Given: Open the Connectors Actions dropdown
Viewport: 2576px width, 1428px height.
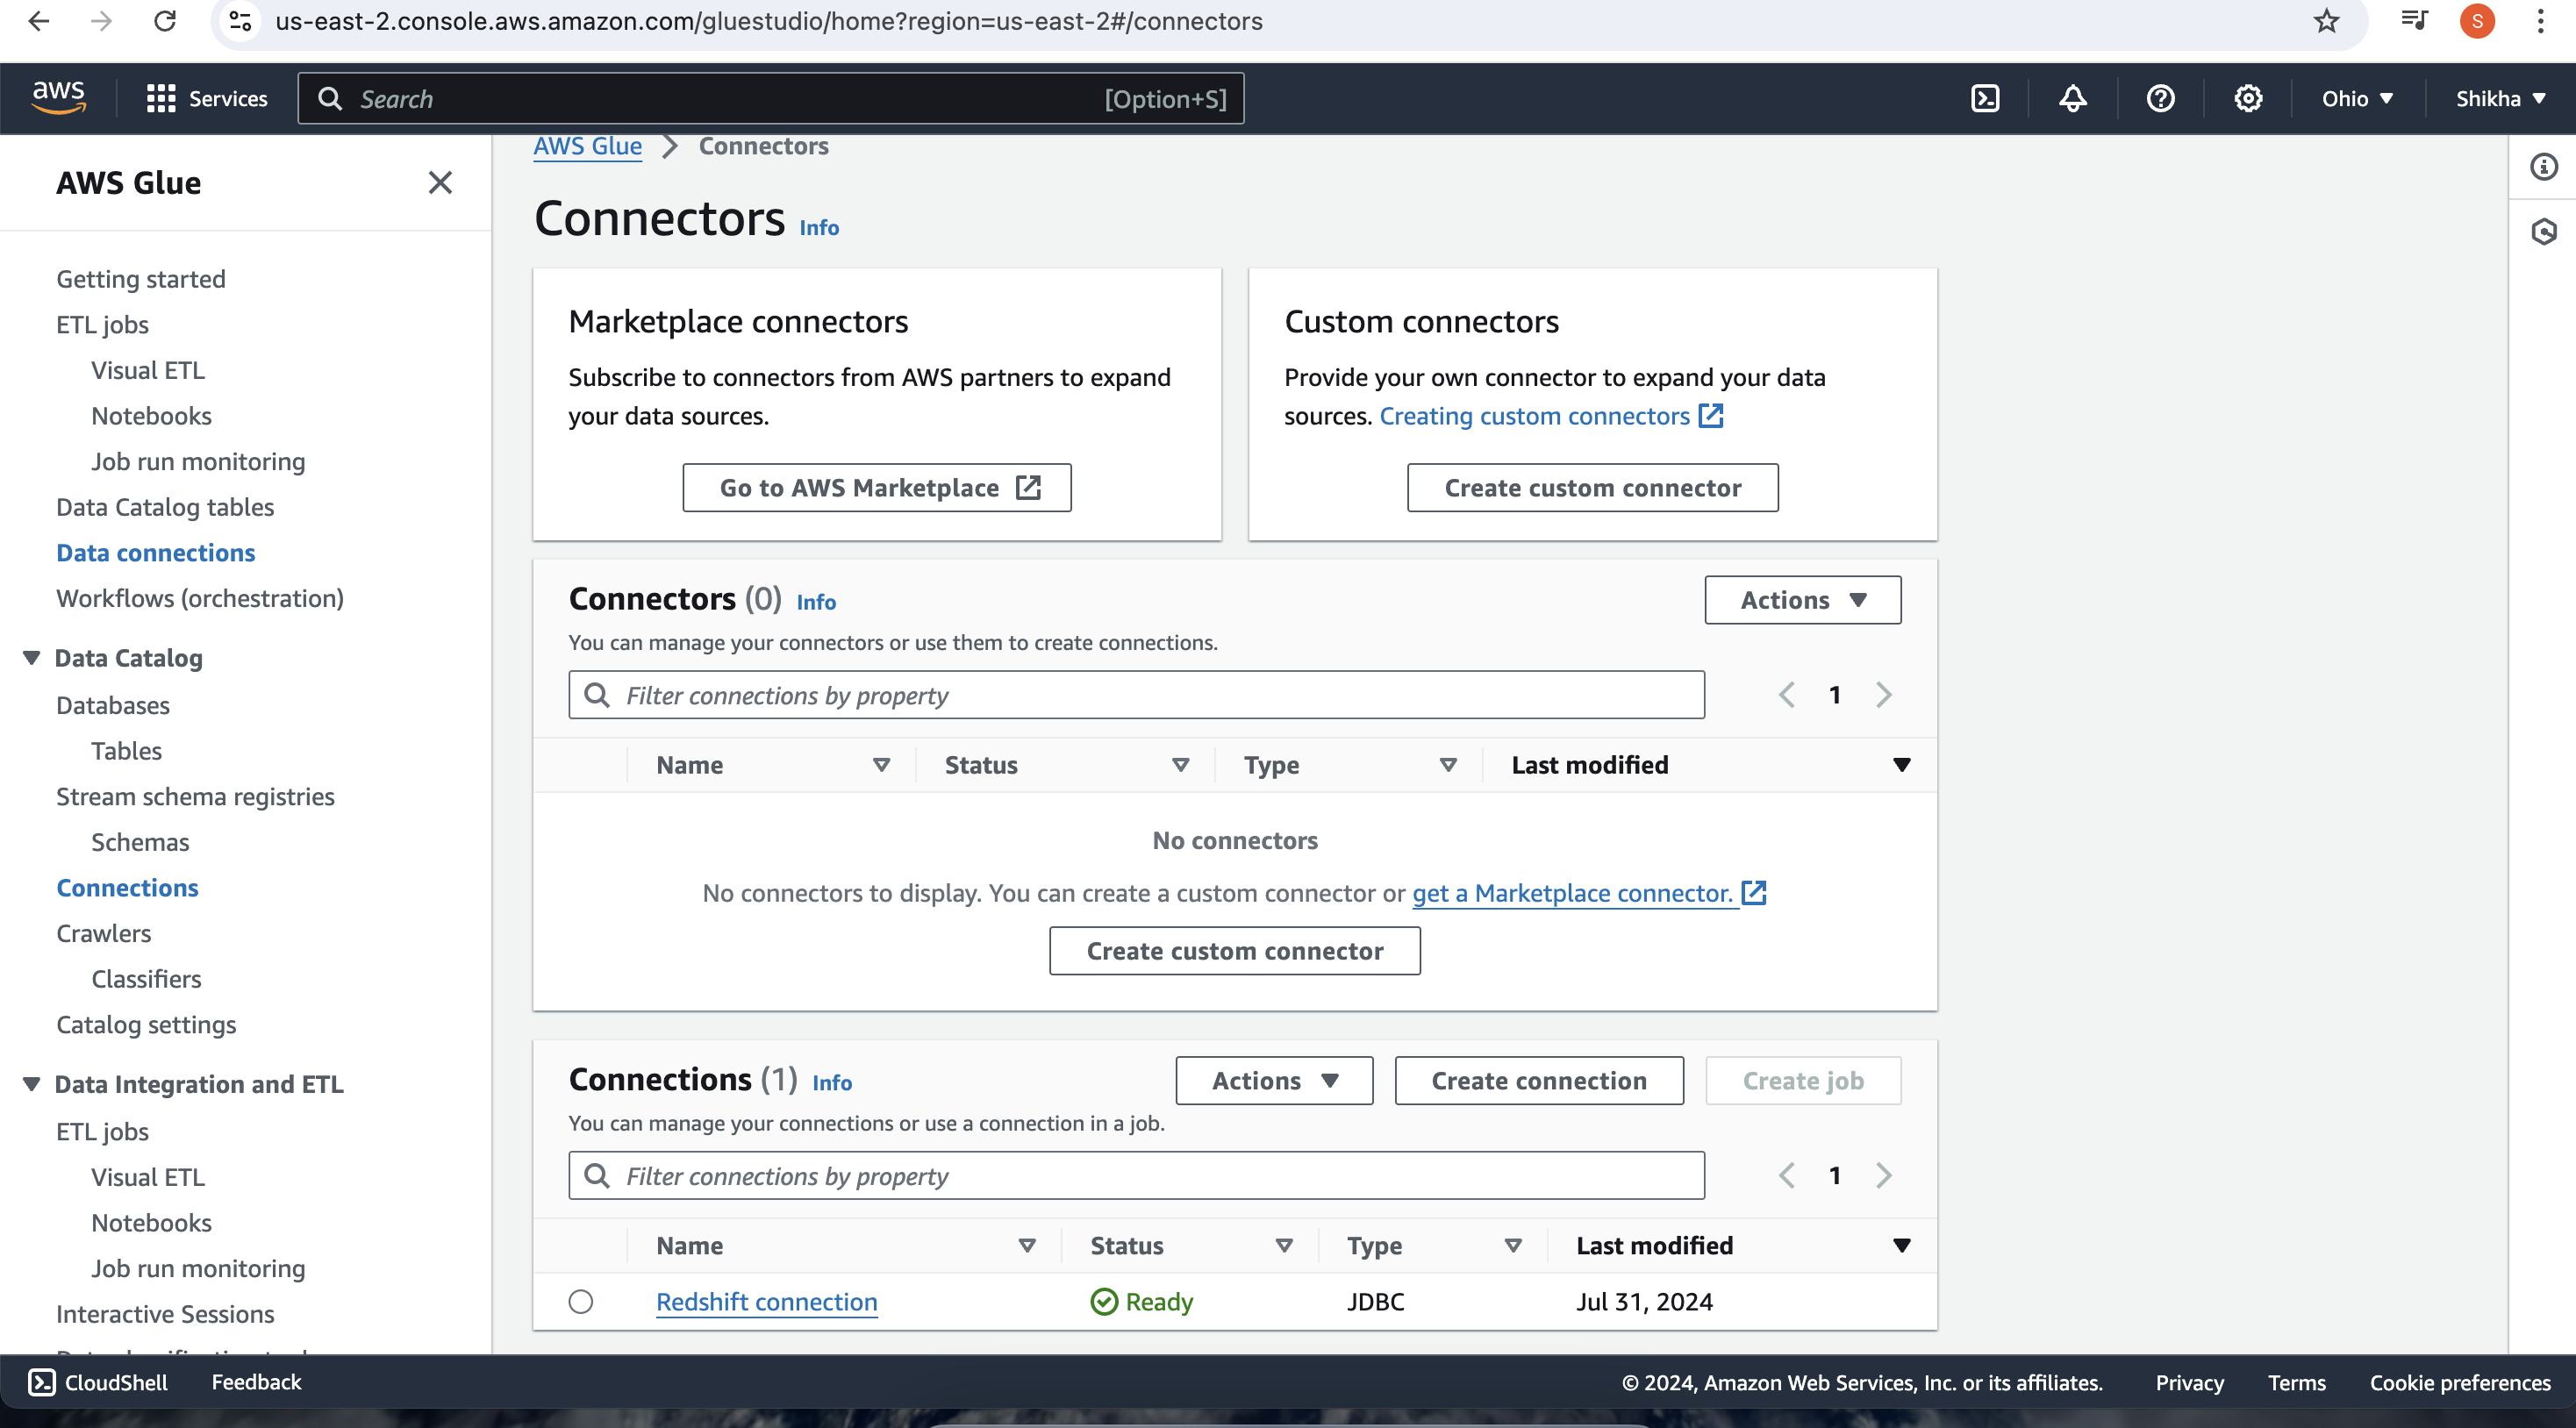Looking at the screenshot, I should pos(1802,600).
